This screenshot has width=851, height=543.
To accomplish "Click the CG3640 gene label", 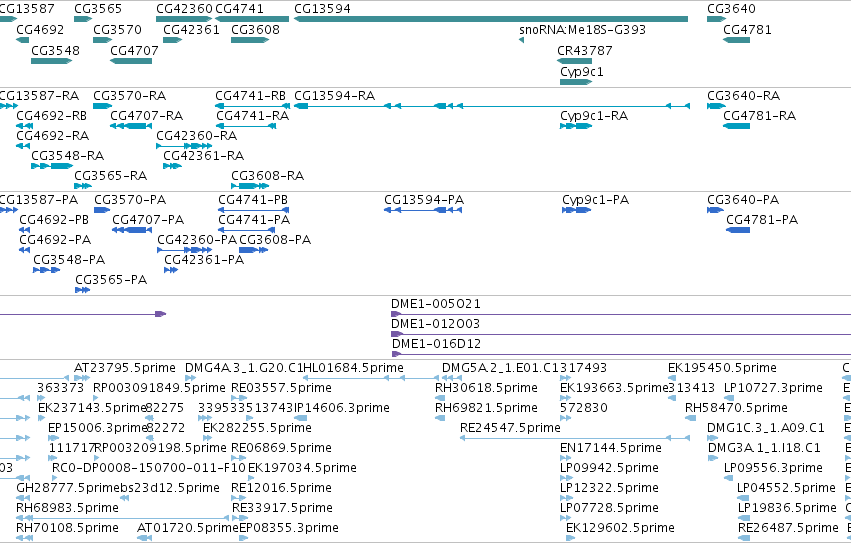I will pyautogui.click(x=731, y=9).
